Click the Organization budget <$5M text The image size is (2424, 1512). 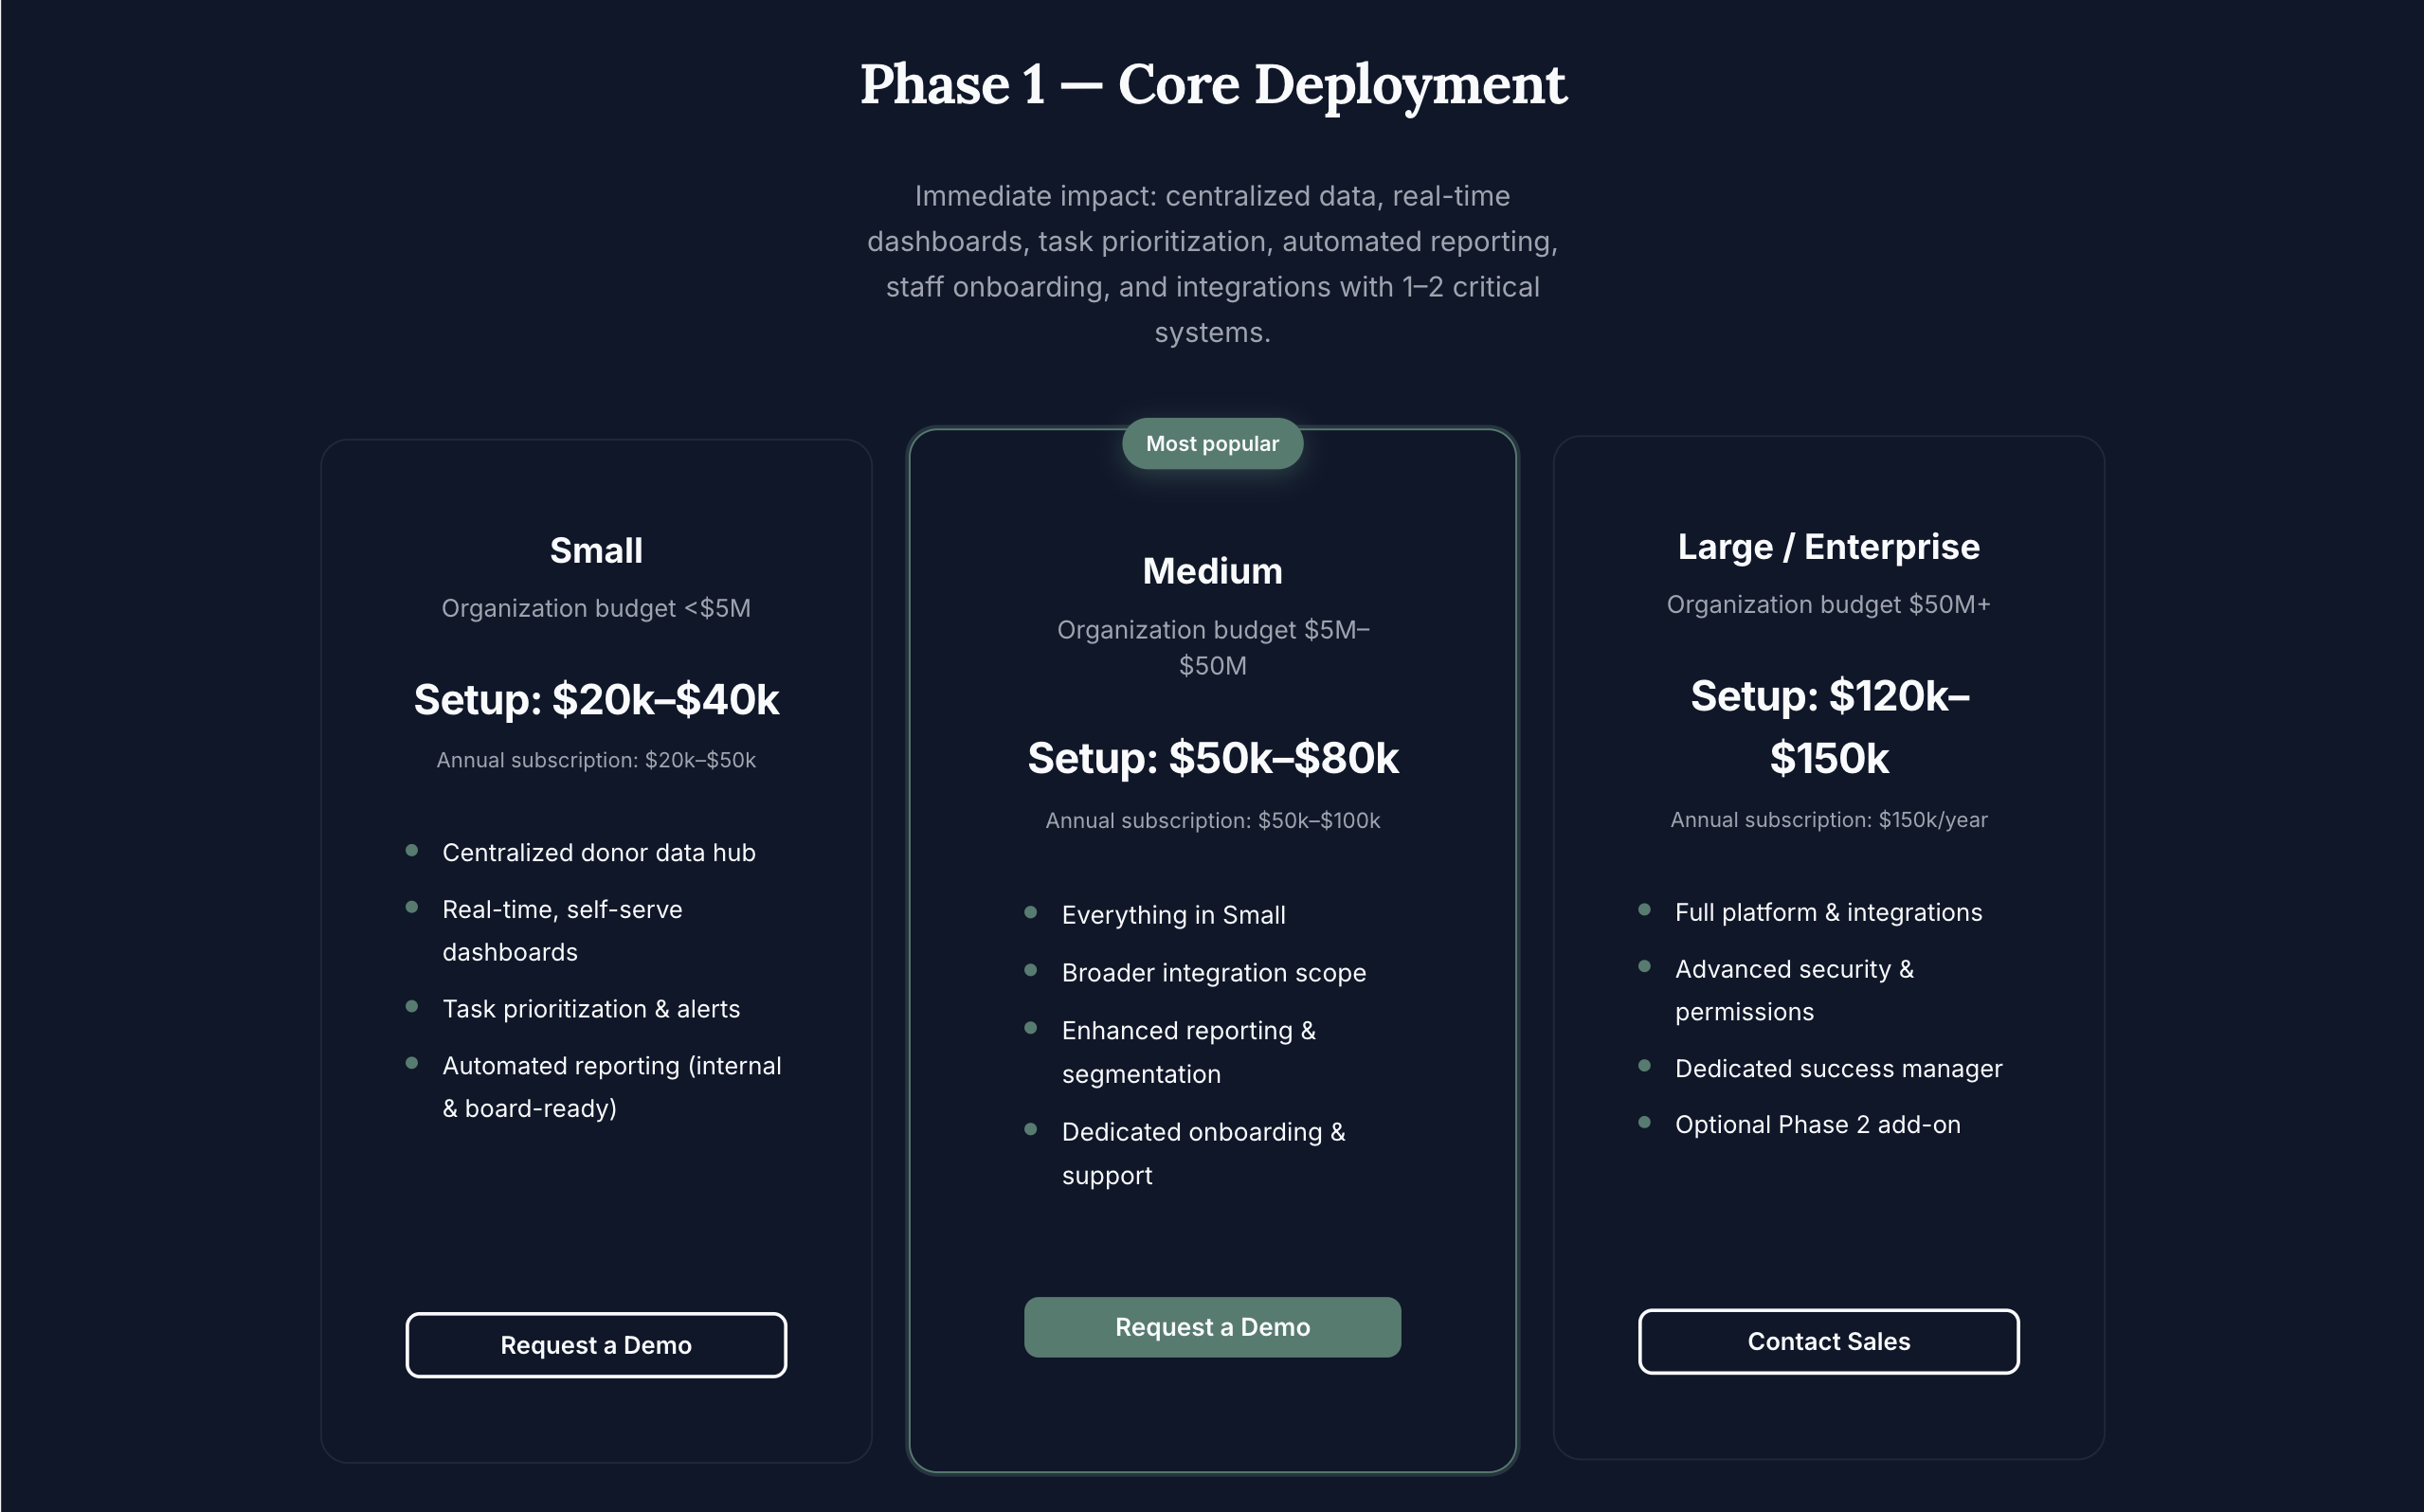pos(596,608)
